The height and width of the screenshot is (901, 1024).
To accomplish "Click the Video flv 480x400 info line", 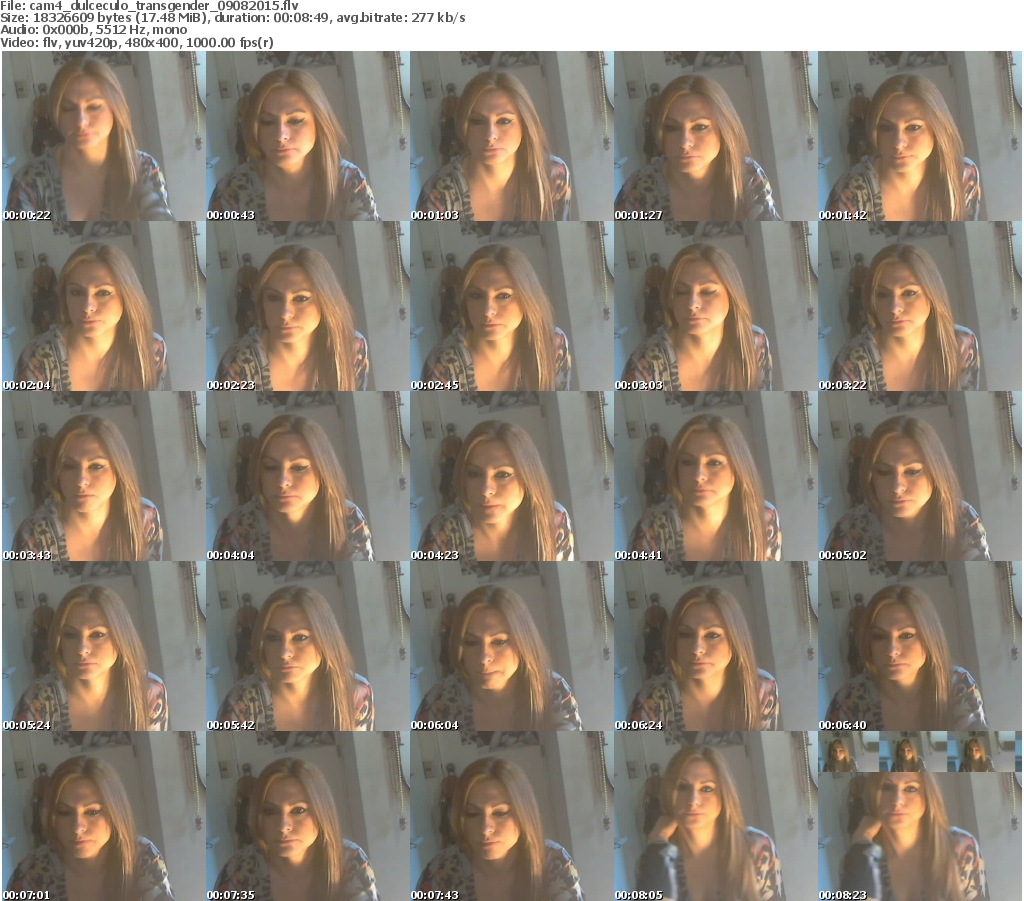I will 136,42.
